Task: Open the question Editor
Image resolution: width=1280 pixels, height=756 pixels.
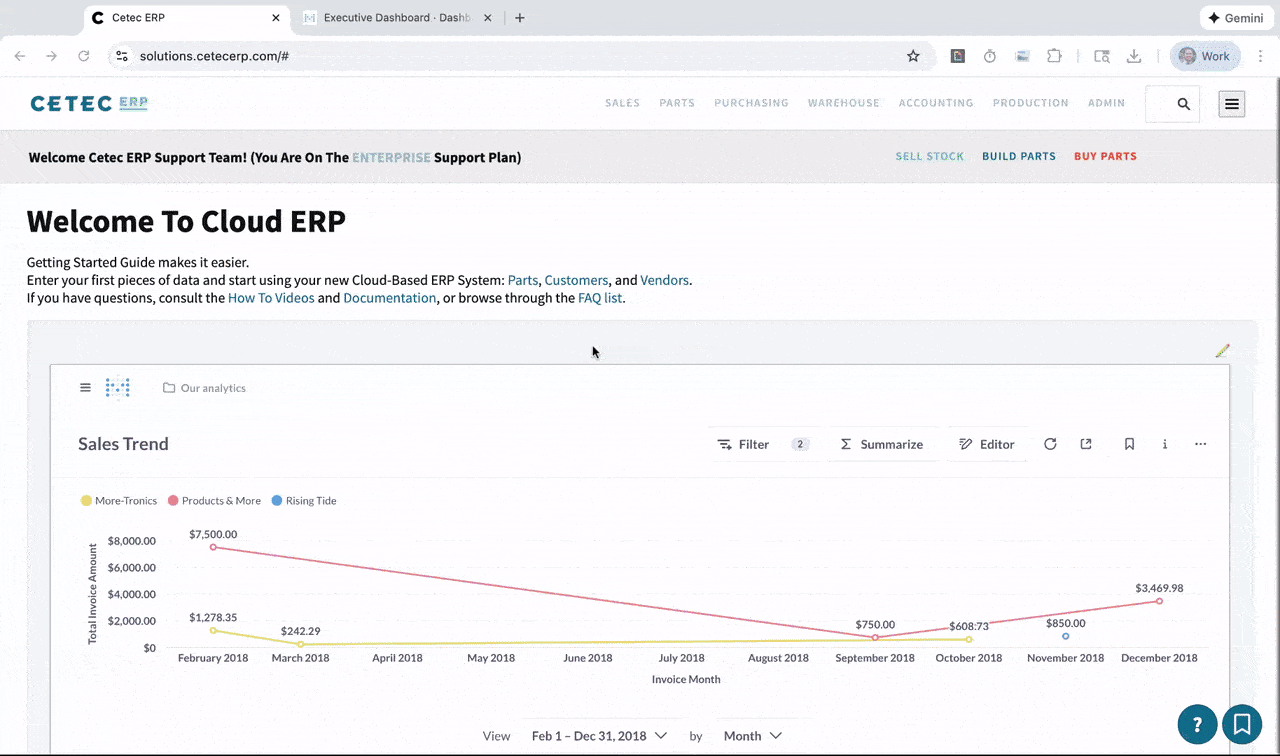Action: coord(987,444)
